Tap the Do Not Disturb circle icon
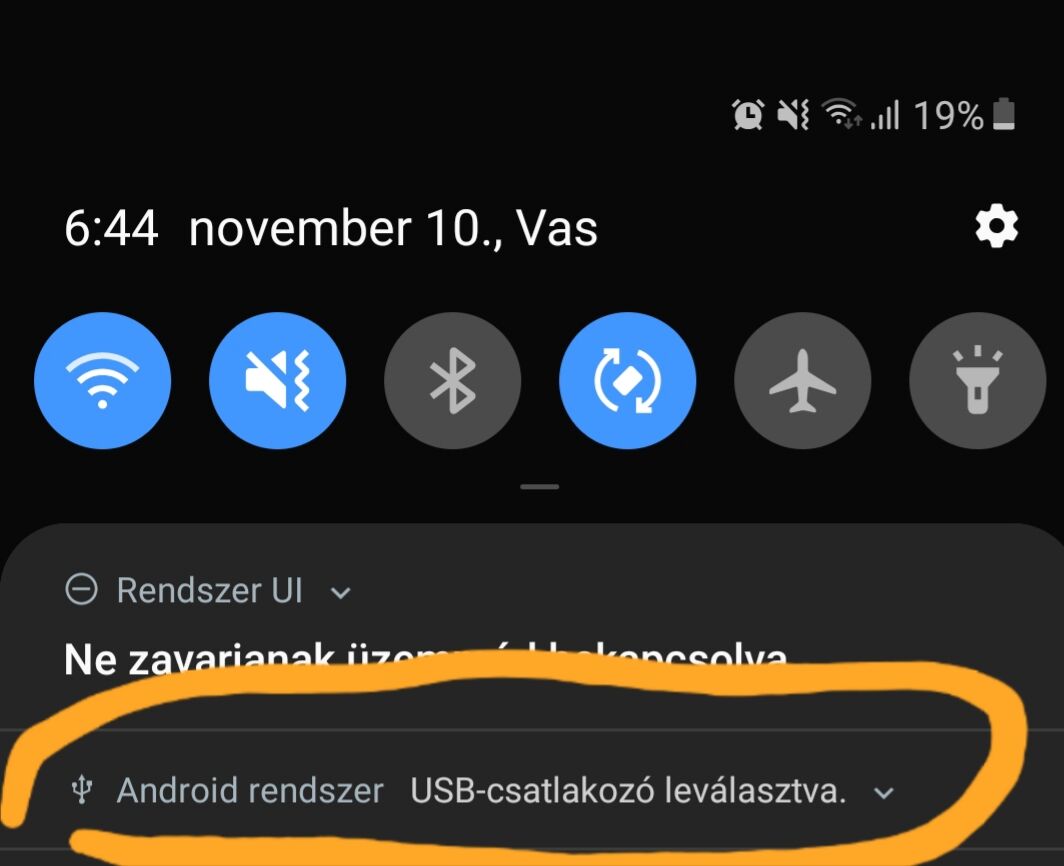 (81, 589)
